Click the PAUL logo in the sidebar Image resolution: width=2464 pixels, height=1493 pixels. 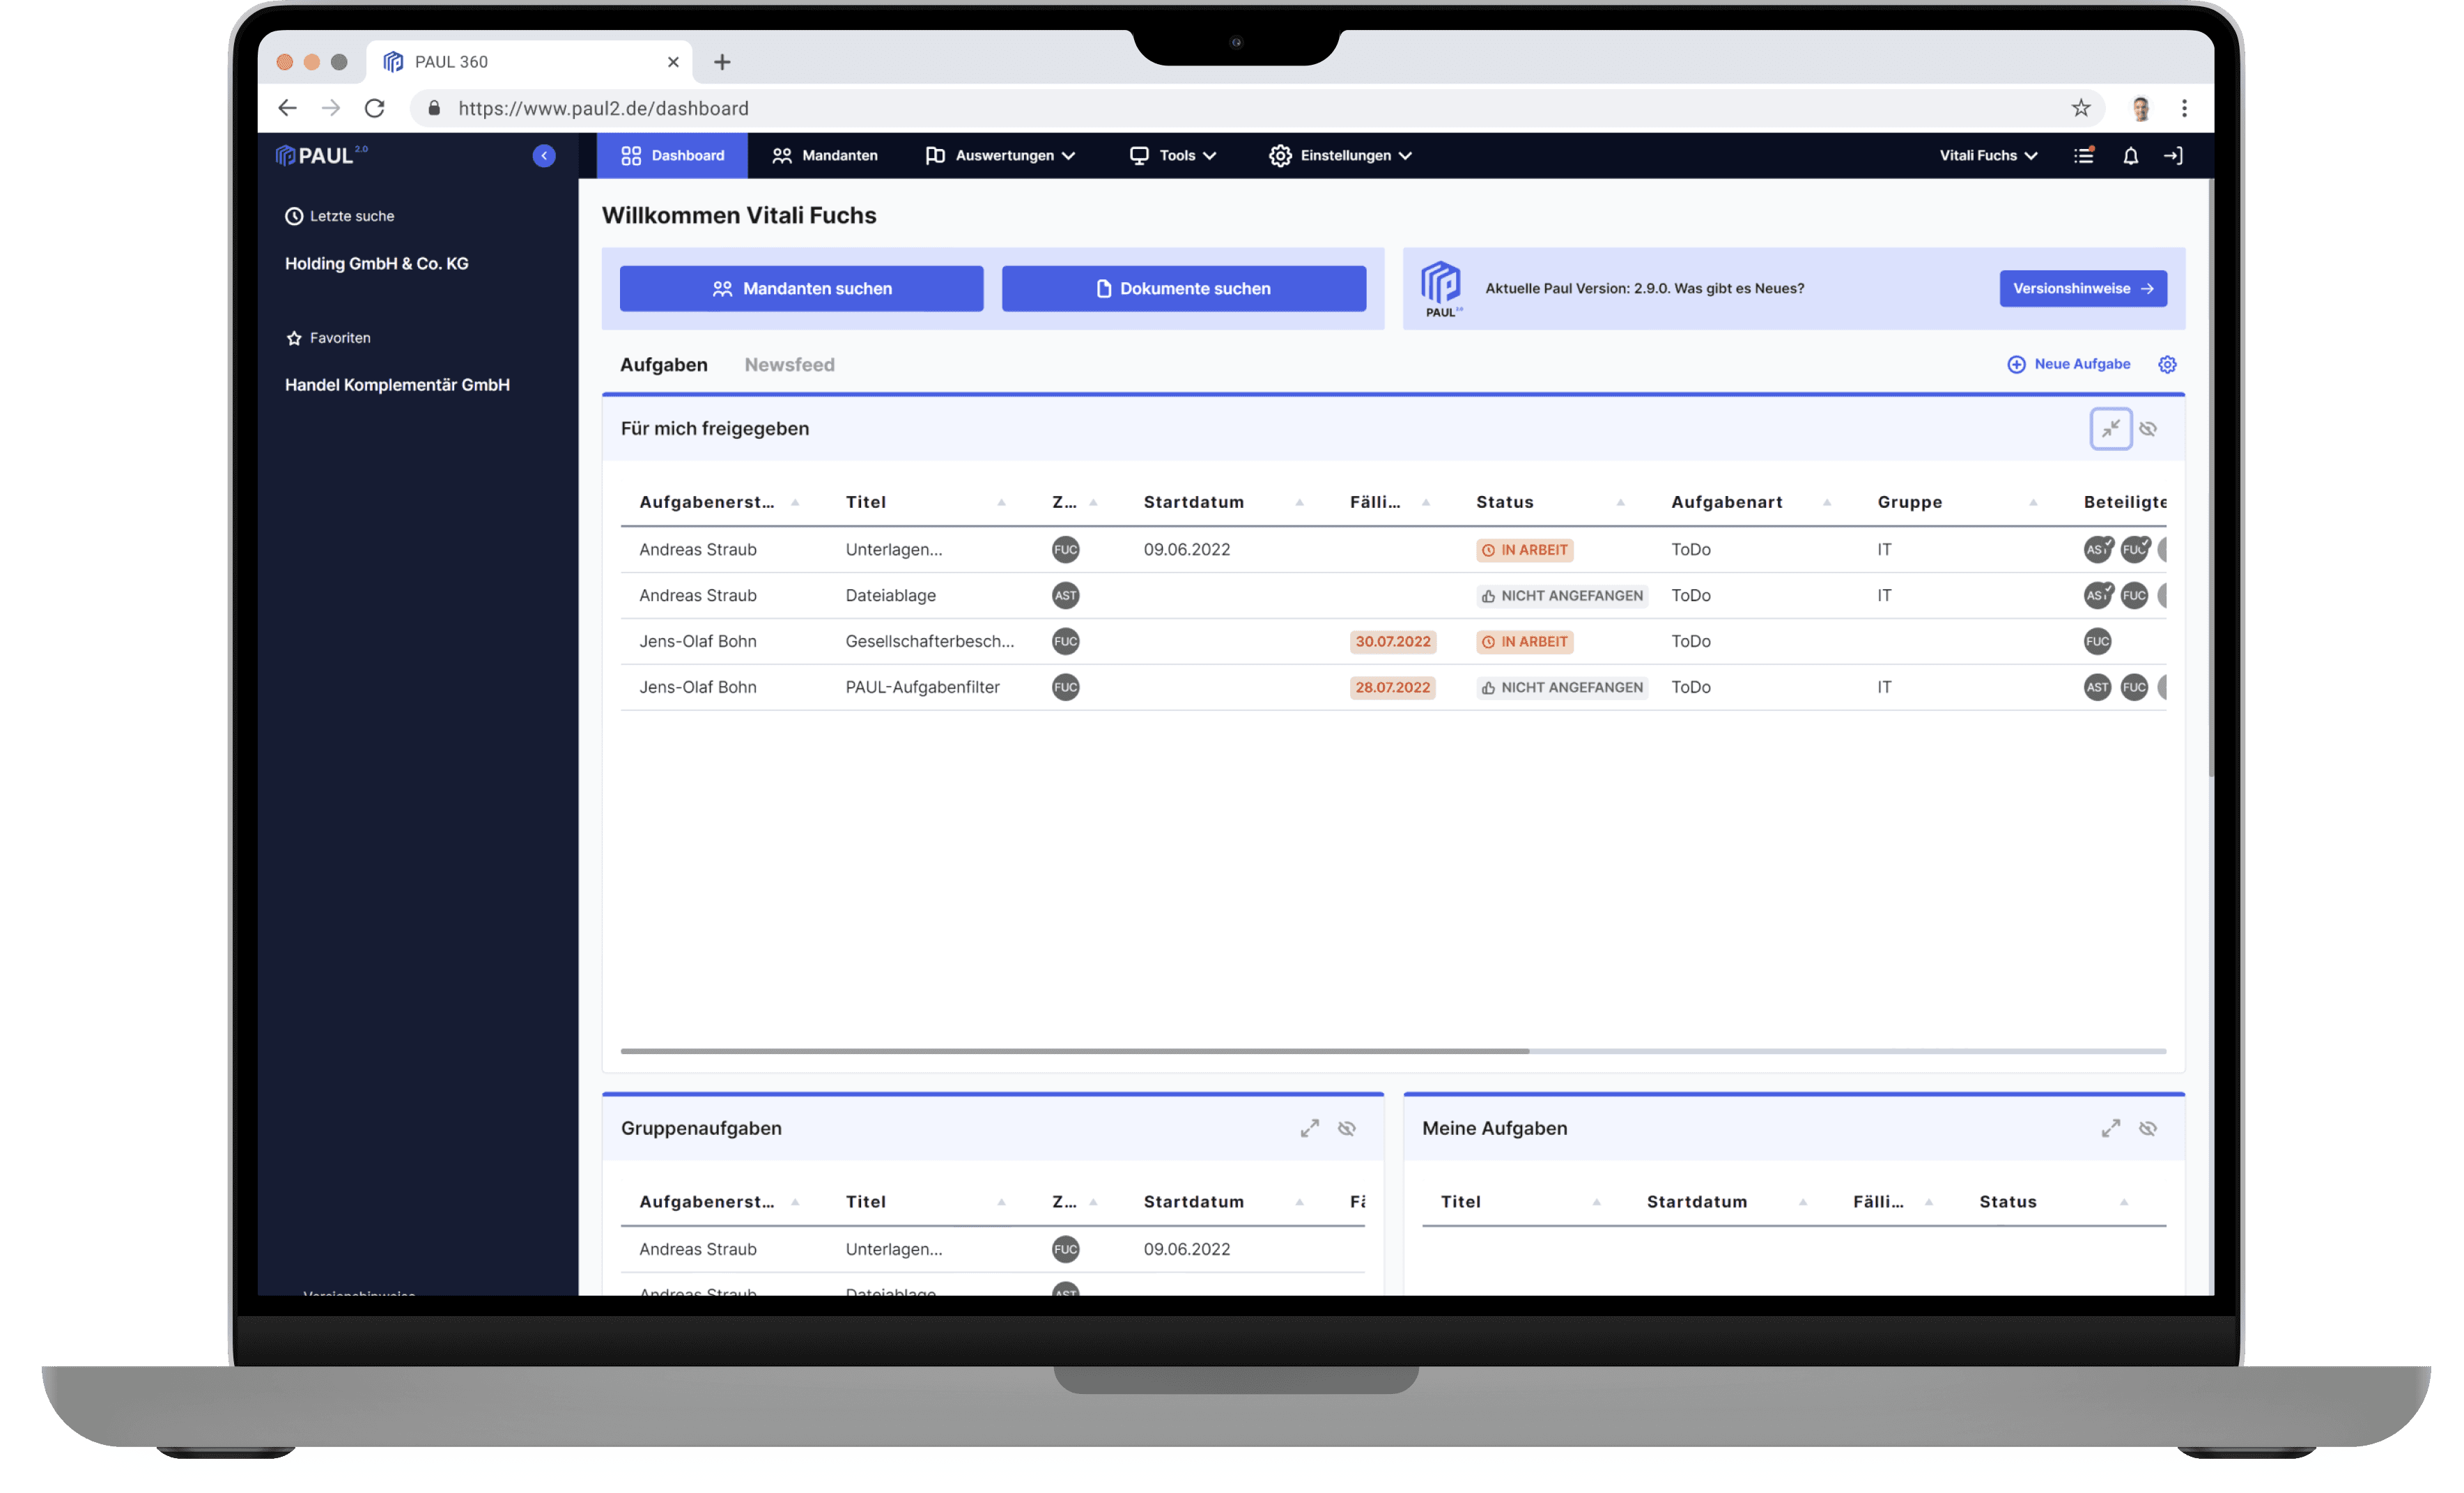coord(321,155)
